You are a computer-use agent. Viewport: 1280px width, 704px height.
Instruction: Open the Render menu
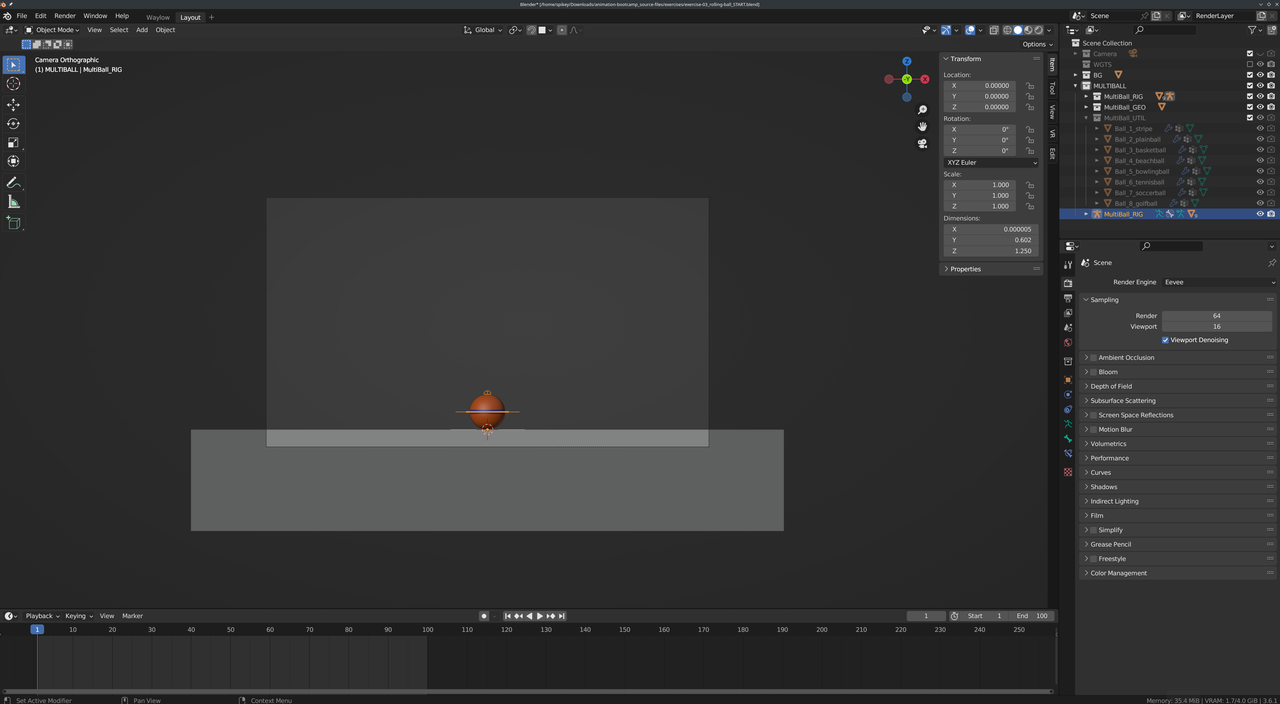[x=64, y=15]
